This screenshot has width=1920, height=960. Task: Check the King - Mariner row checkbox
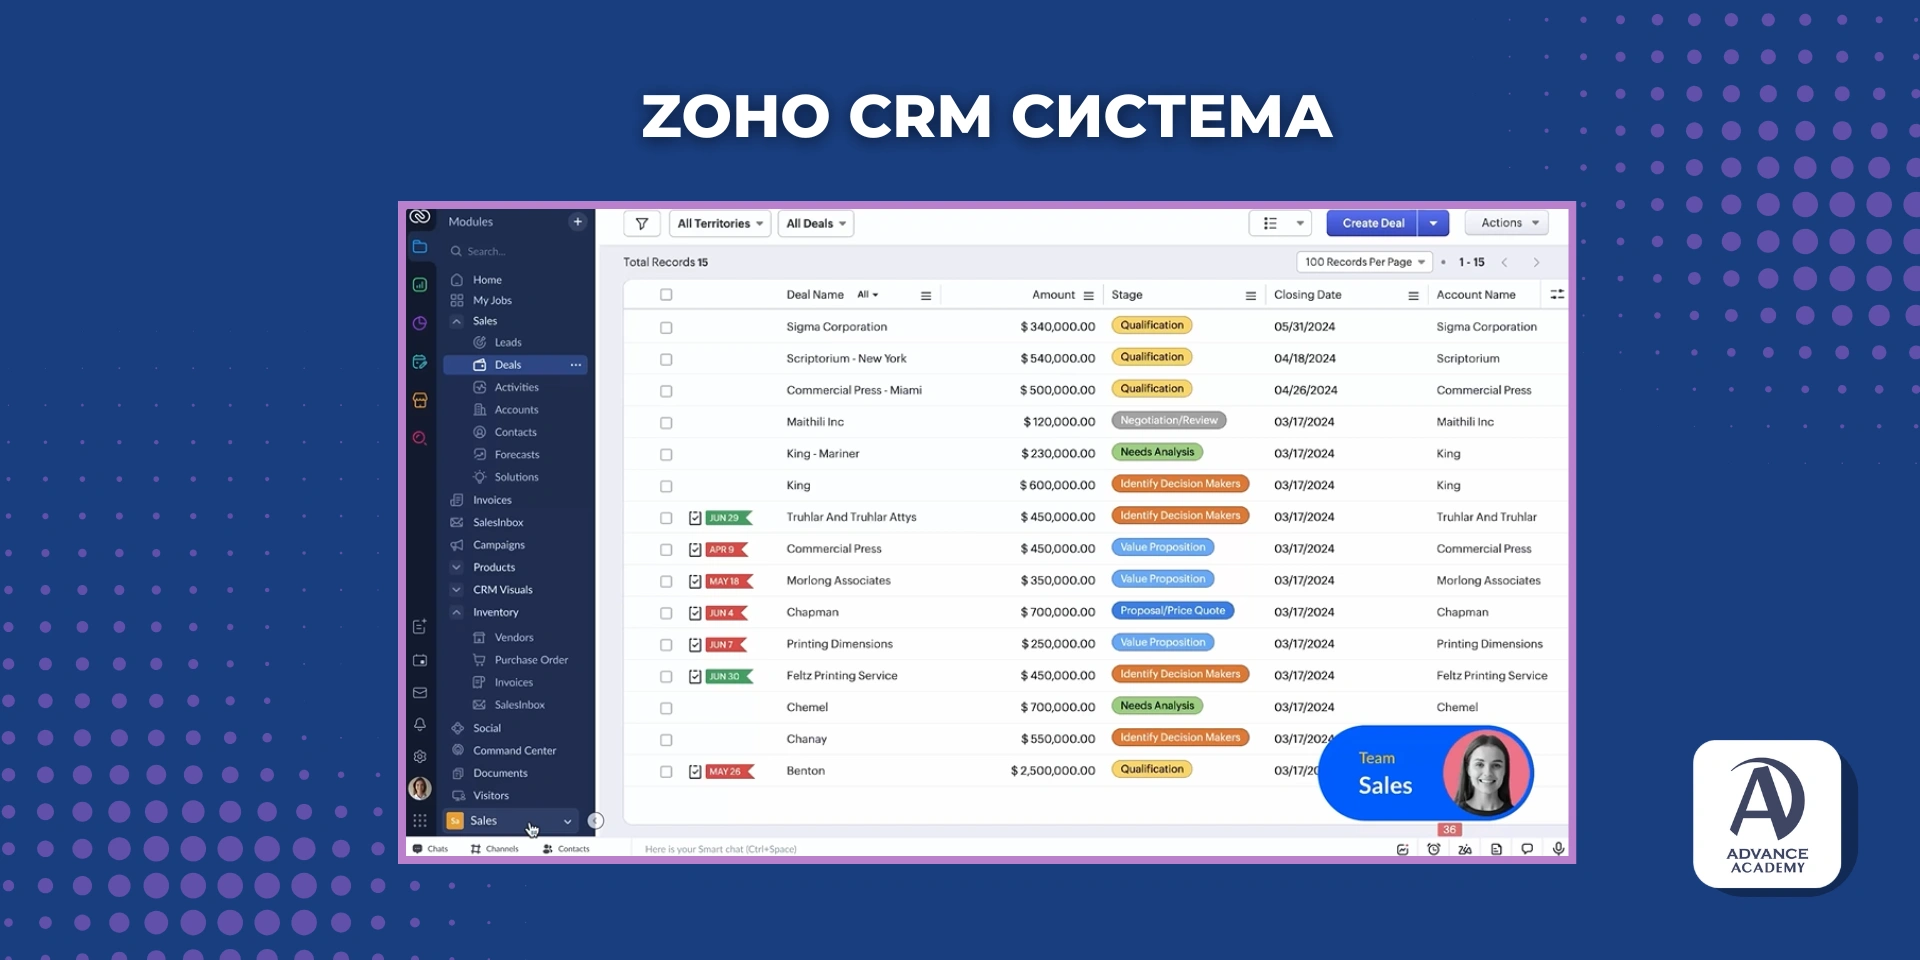coord(666,455)
